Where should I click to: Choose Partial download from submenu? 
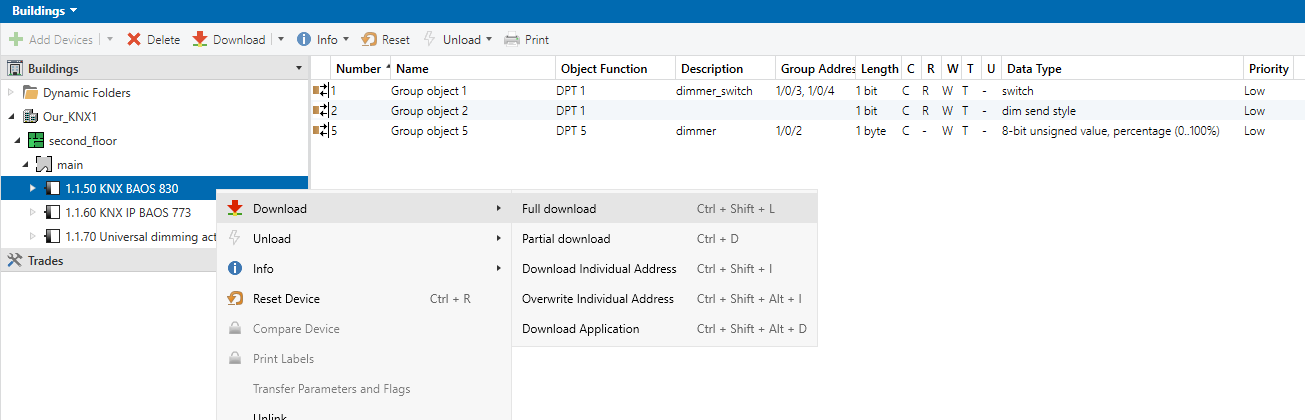(566, 239)
